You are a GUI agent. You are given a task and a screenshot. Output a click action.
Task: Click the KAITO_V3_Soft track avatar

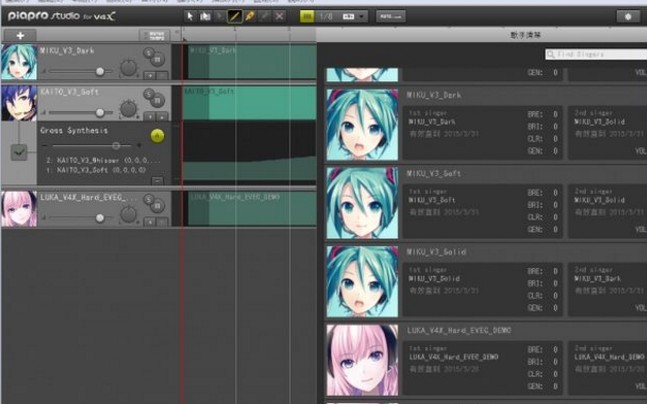point(18,103)
